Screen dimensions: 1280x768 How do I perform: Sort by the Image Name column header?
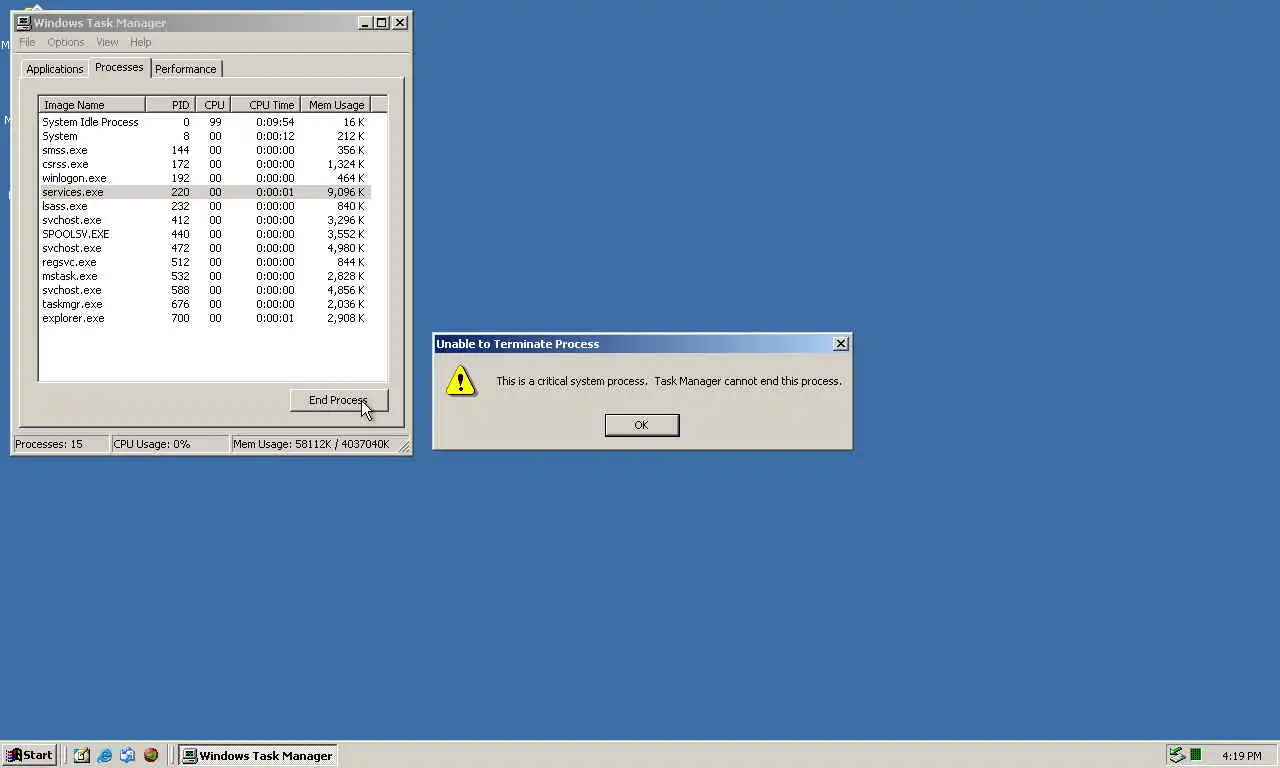point(92,105)
